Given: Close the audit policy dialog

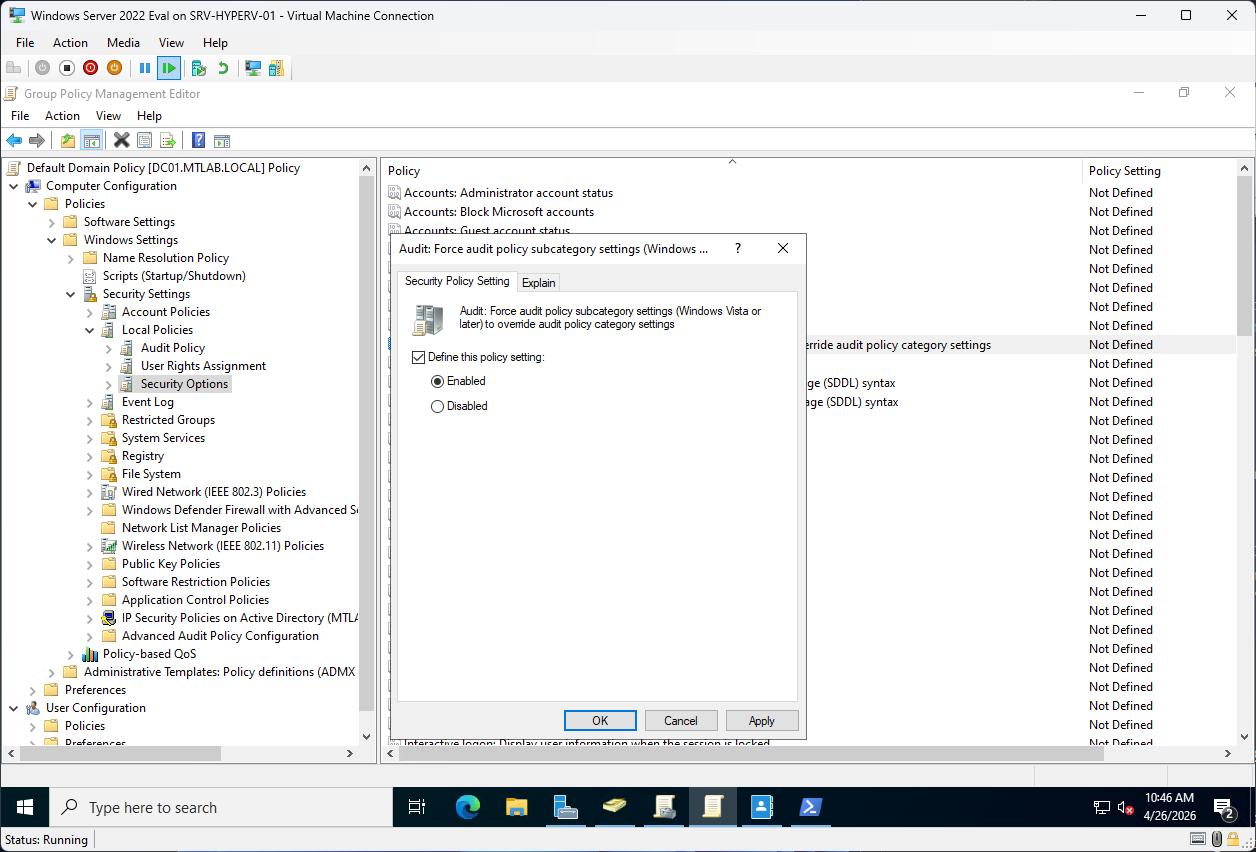Looking at the screenshot, I should (x=783, y=248).
